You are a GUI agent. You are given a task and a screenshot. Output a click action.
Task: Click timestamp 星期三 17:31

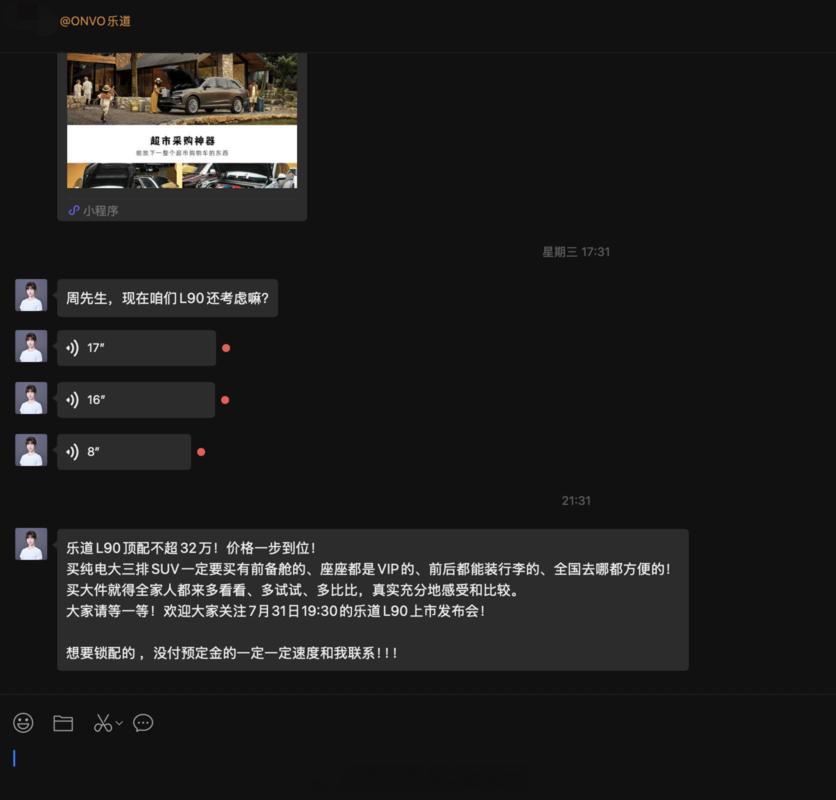click(x=576, y=252)
